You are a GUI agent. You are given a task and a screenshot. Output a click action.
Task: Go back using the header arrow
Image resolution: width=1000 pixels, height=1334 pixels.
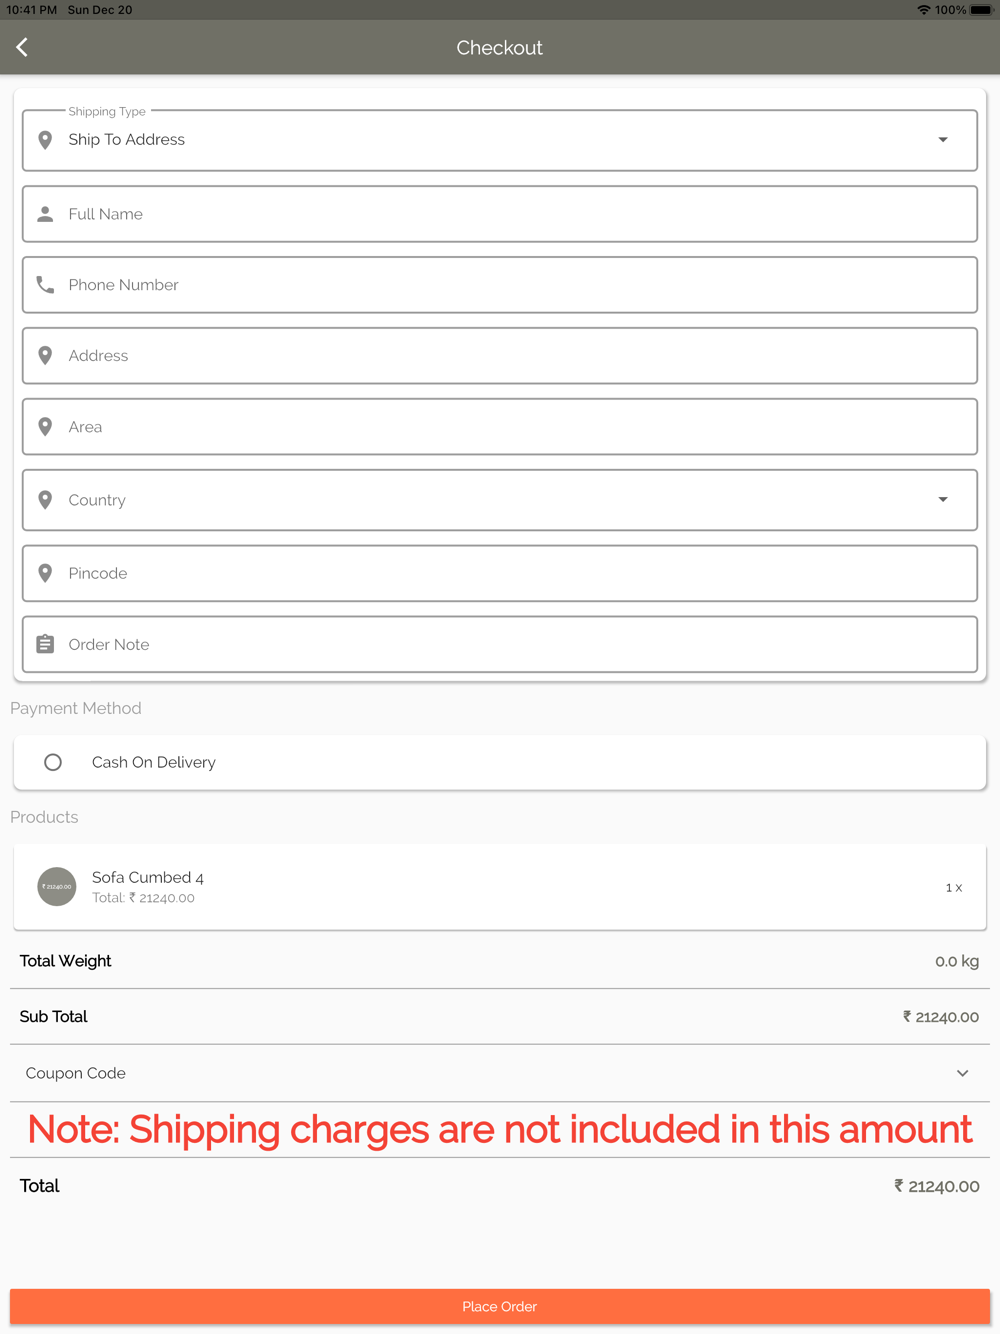(x=22, y=47)
